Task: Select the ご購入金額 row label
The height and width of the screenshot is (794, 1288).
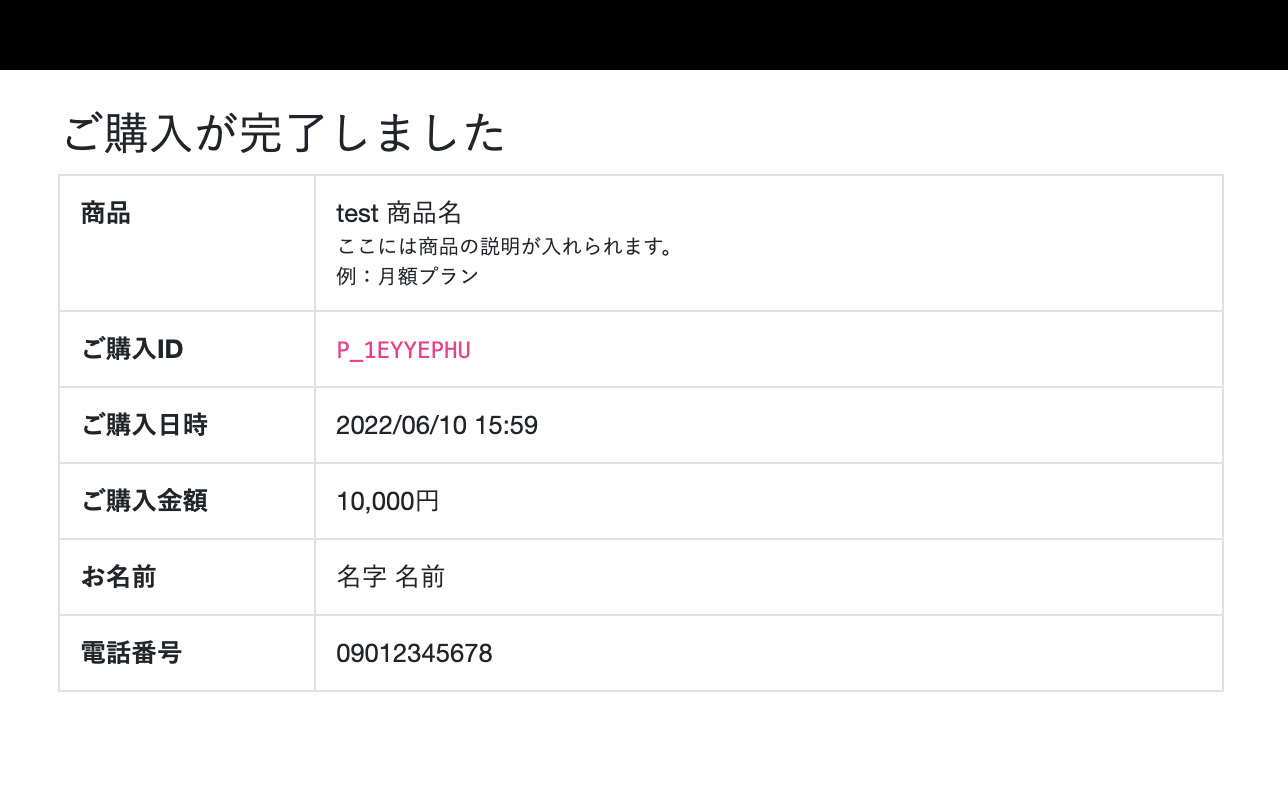Action: click(x=144, y=501)
